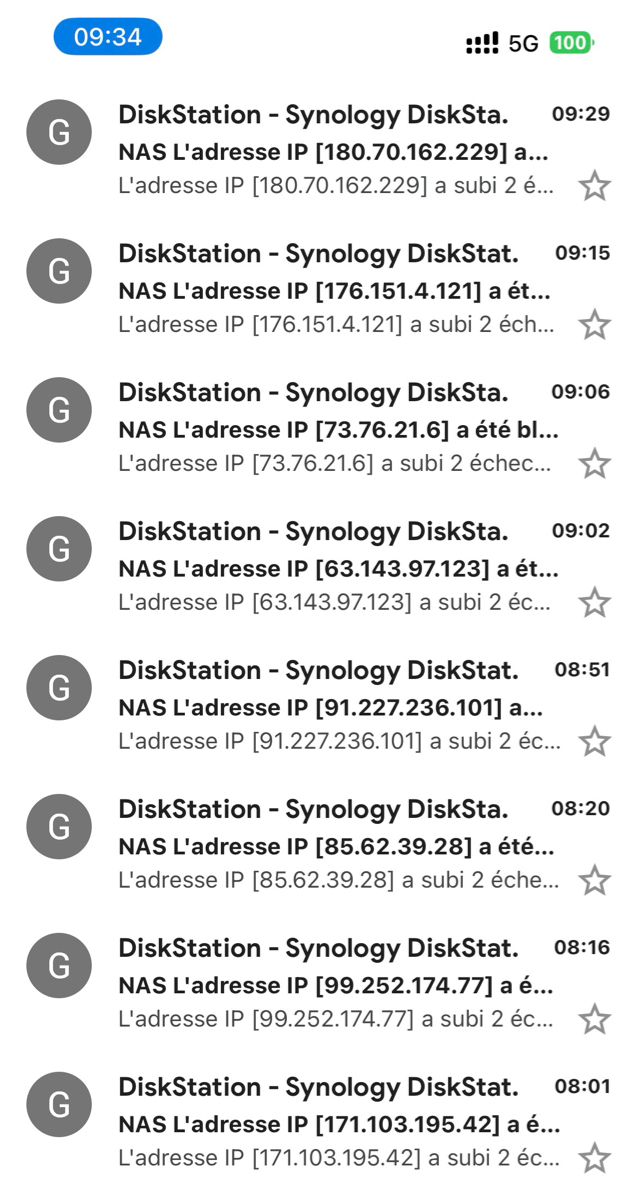
Task: Star the 176.151.4.121 email
Action: point(595,325)
